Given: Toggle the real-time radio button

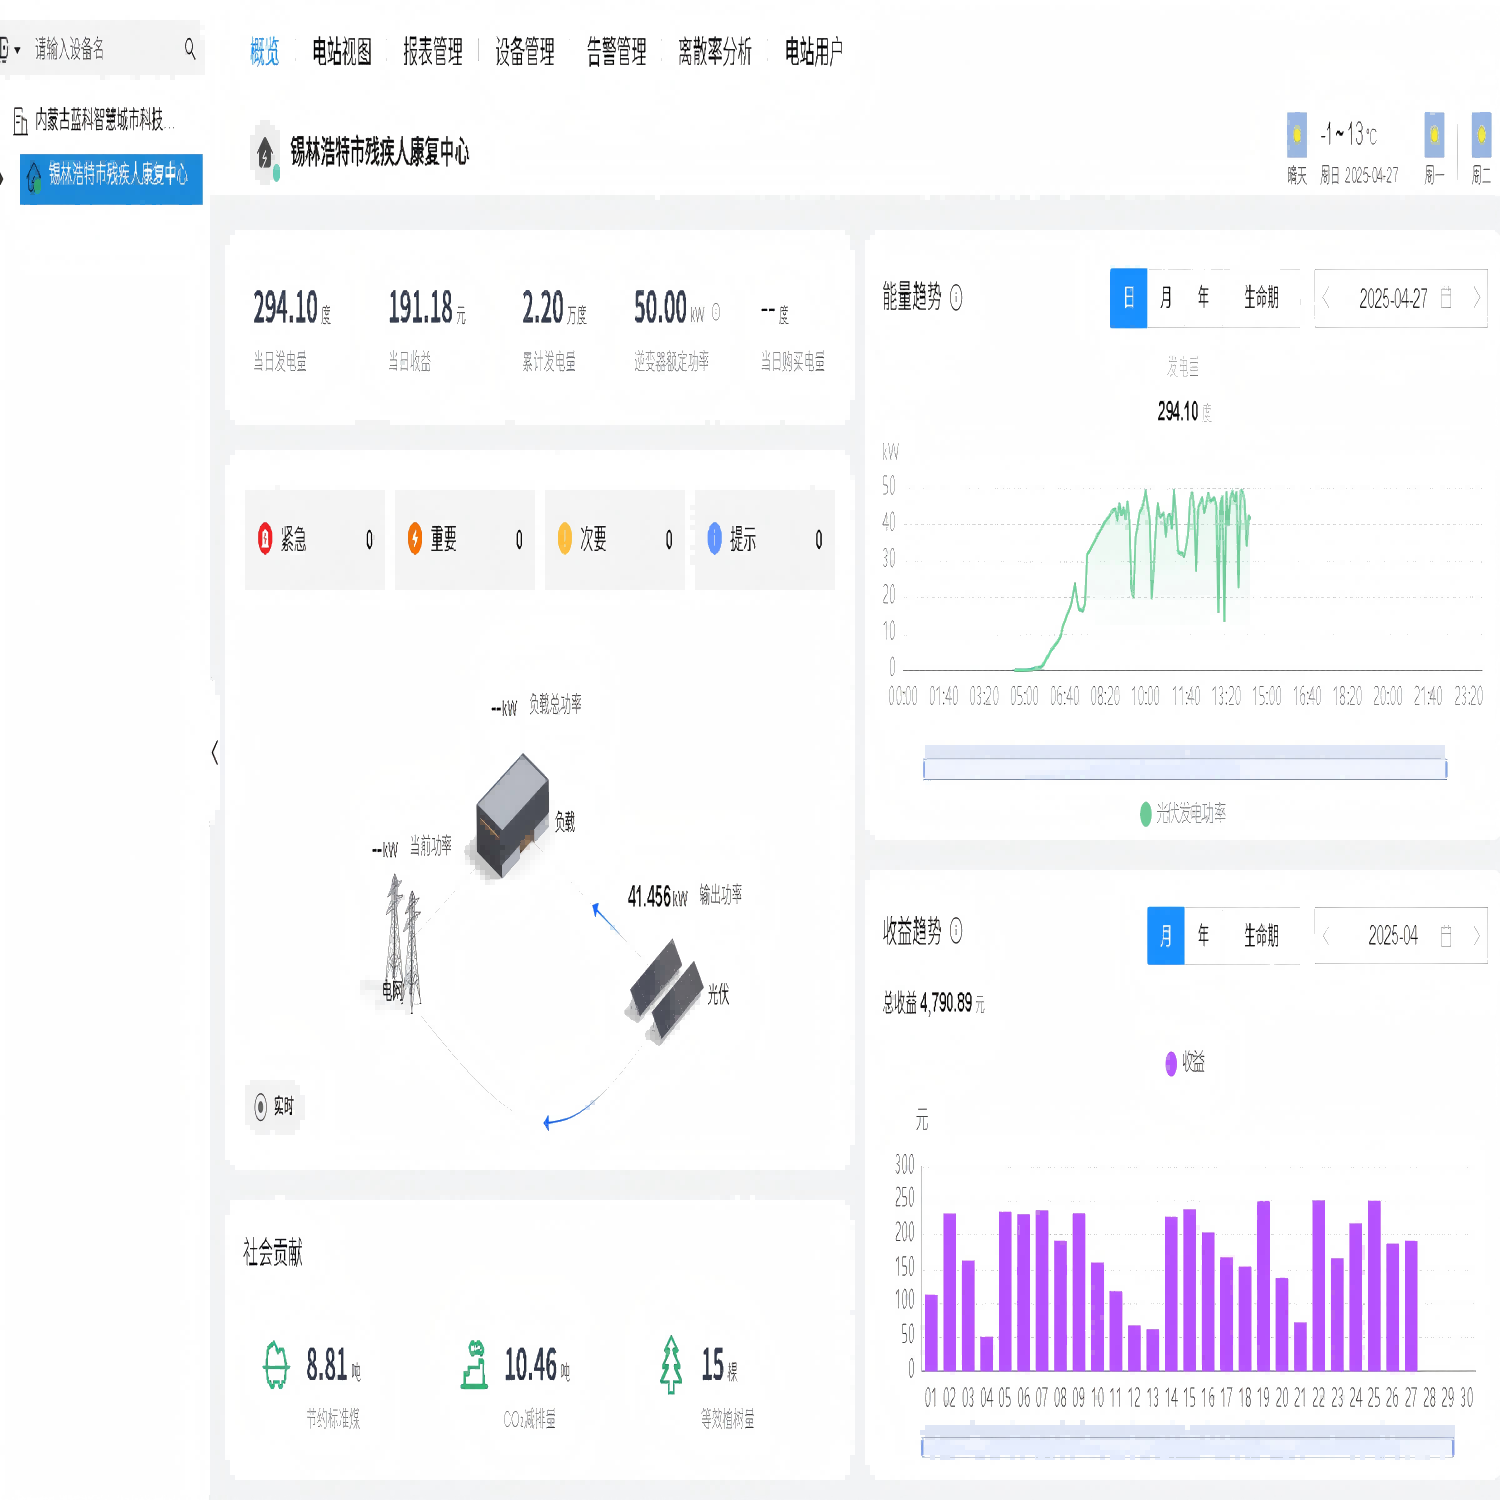Looking at the screenshot, I should coord(261,1106).
